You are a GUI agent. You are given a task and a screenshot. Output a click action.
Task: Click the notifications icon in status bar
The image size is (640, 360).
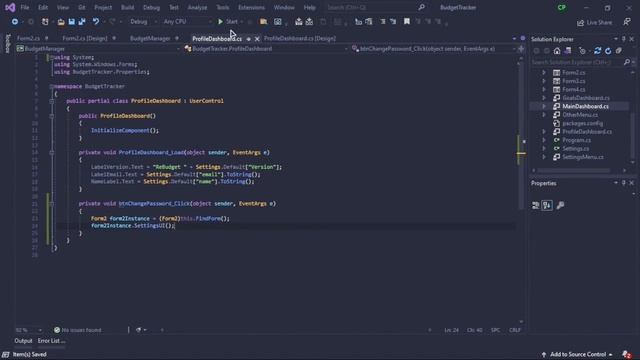pos(627,354)
